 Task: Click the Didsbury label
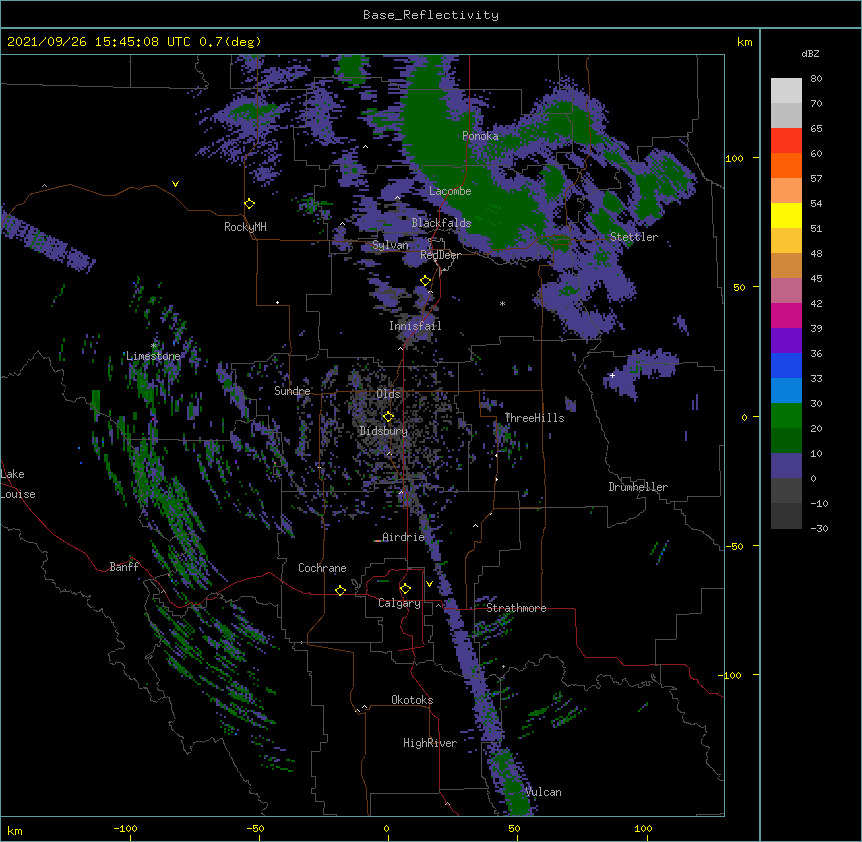(x=383, y=431)
